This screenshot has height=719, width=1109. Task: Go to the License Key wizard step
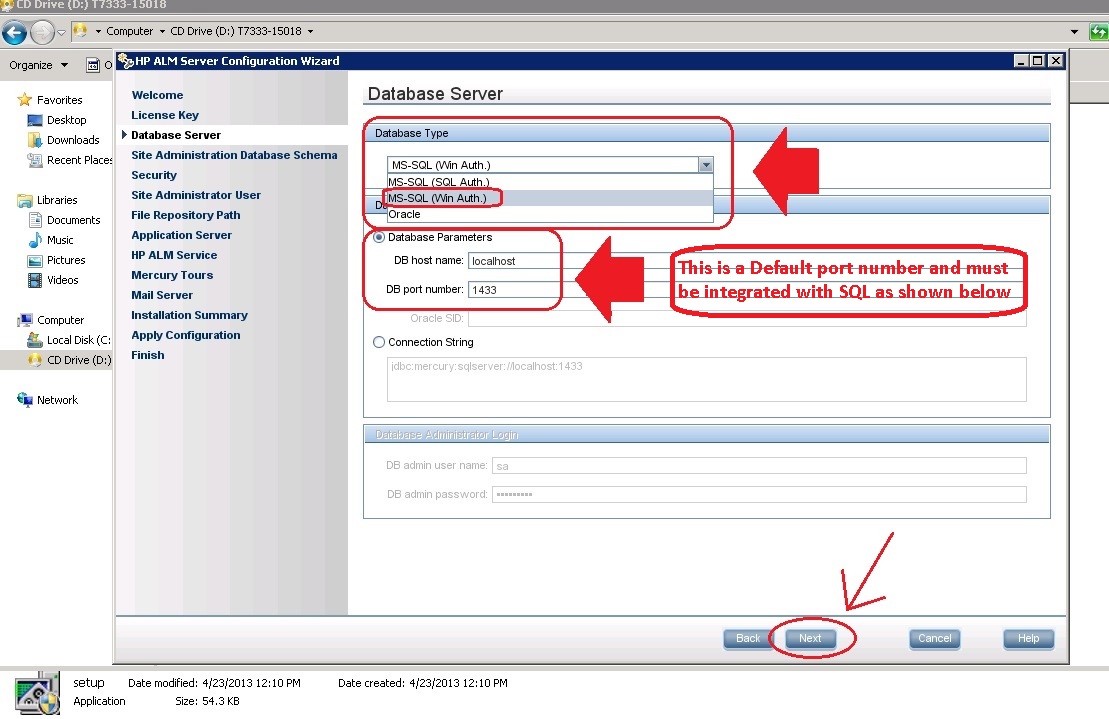(x=165, y=115)
